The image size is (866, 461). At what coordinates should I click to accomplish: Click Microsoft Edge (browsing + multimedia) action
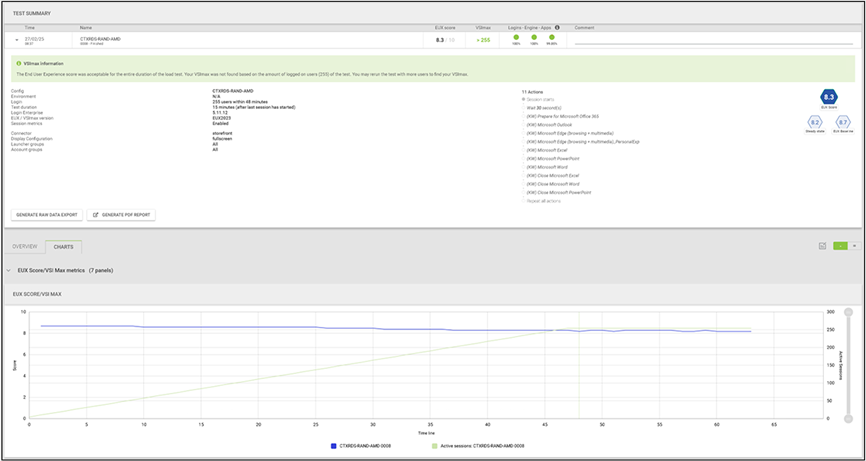point(570,133)
